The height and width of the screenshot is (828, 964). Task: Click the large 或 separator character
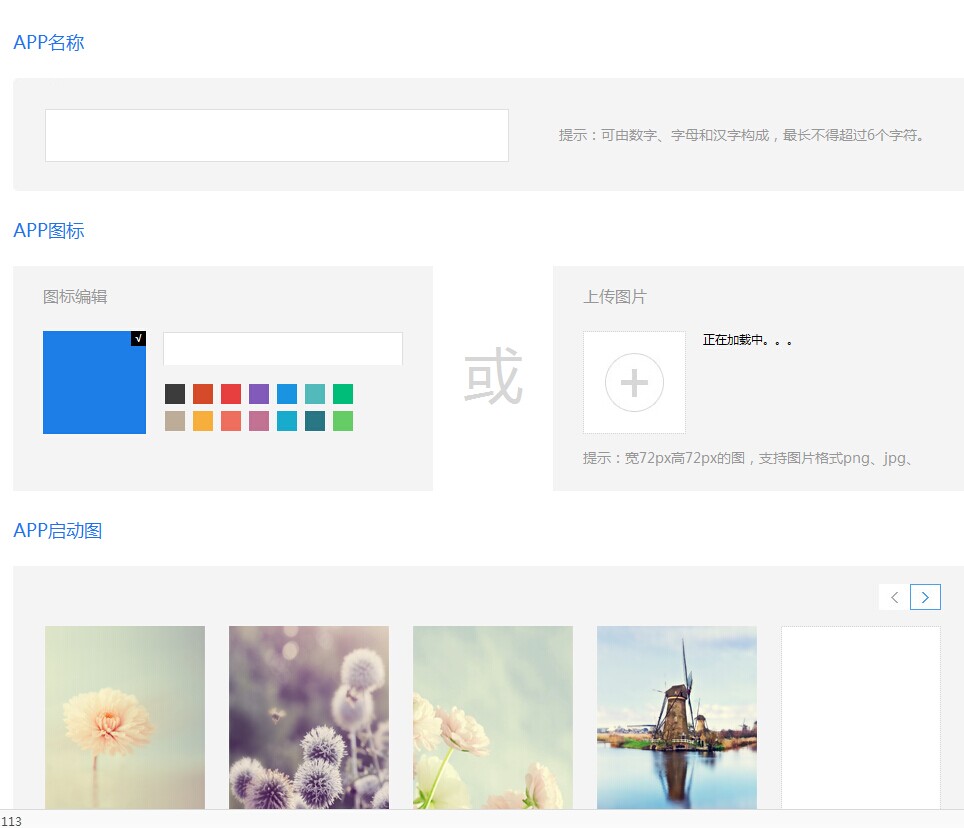(493, 376)
